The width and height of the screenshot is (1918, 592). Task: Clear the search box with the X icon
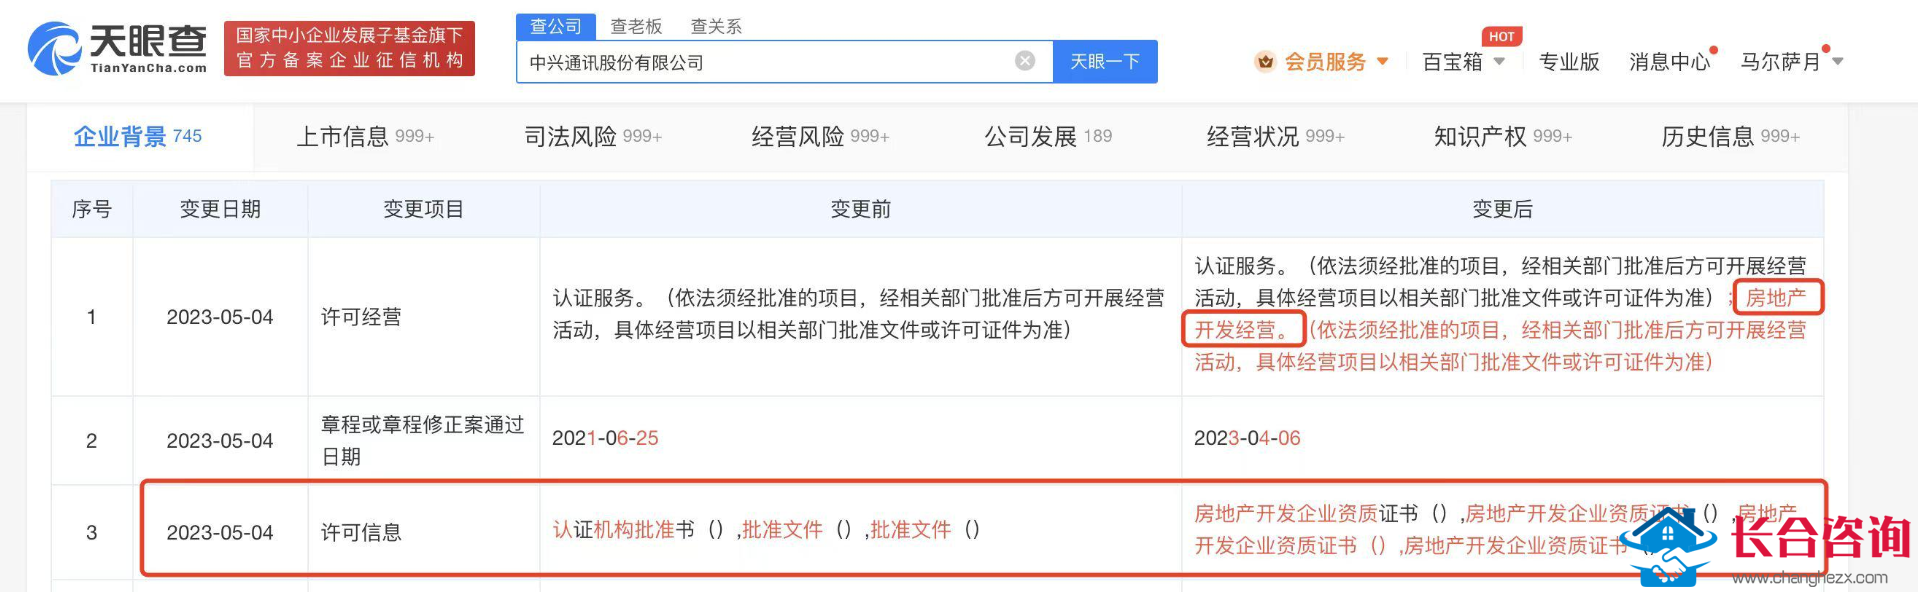1025,61
